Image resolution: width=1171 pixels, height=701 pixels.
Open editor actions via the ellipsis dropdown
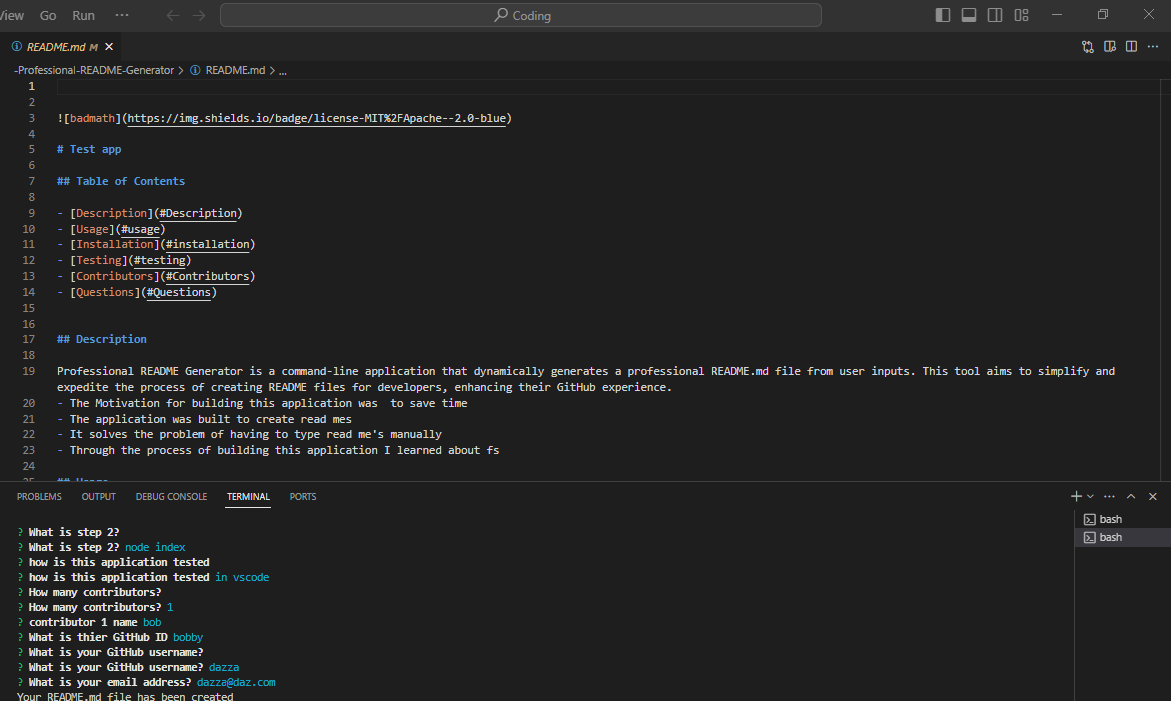point(1152,46)
